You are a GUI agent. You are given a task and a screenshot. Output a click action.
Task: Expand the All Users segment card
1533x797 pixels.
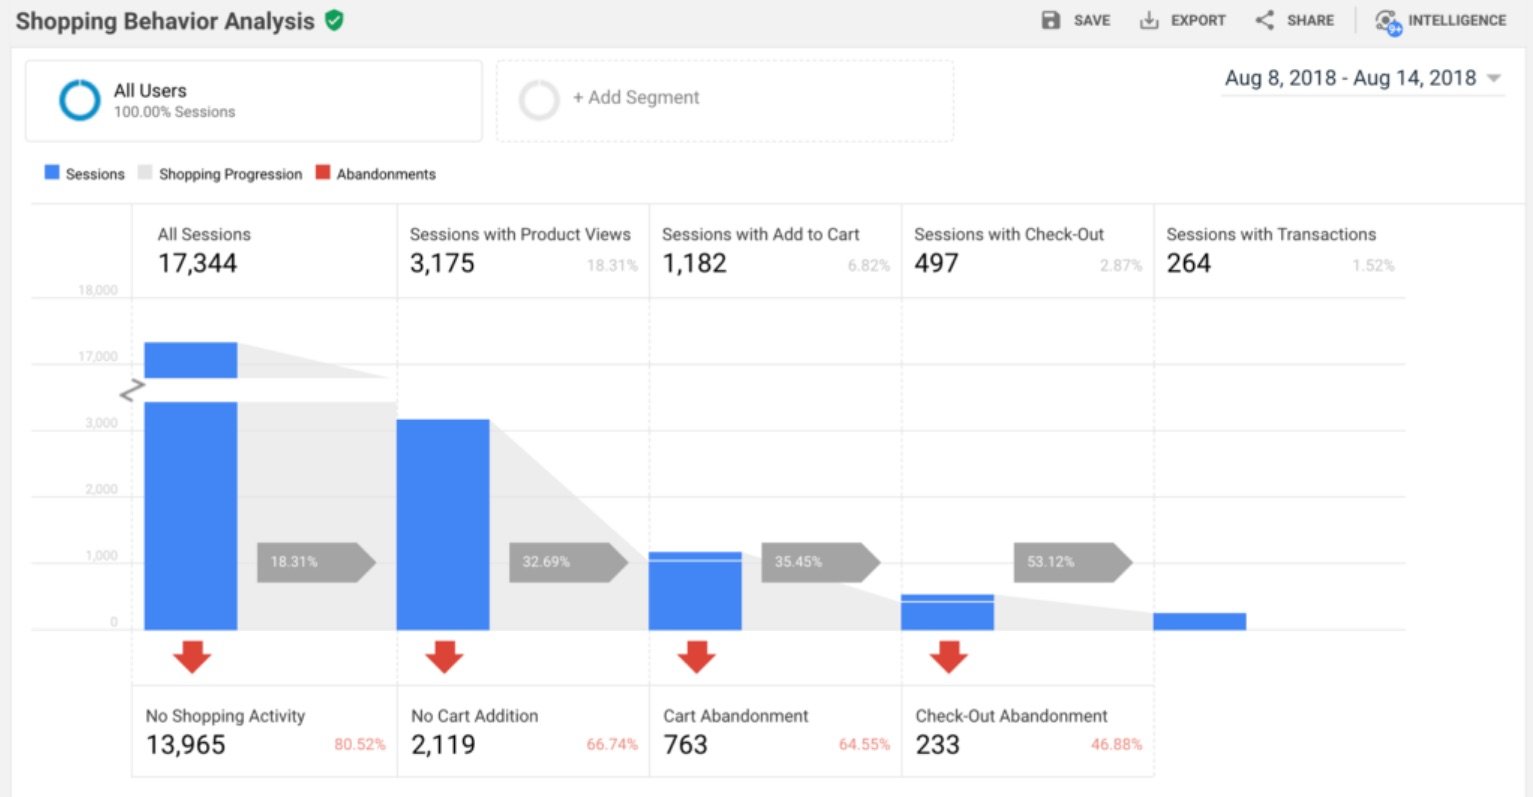[x=254, y=100]
